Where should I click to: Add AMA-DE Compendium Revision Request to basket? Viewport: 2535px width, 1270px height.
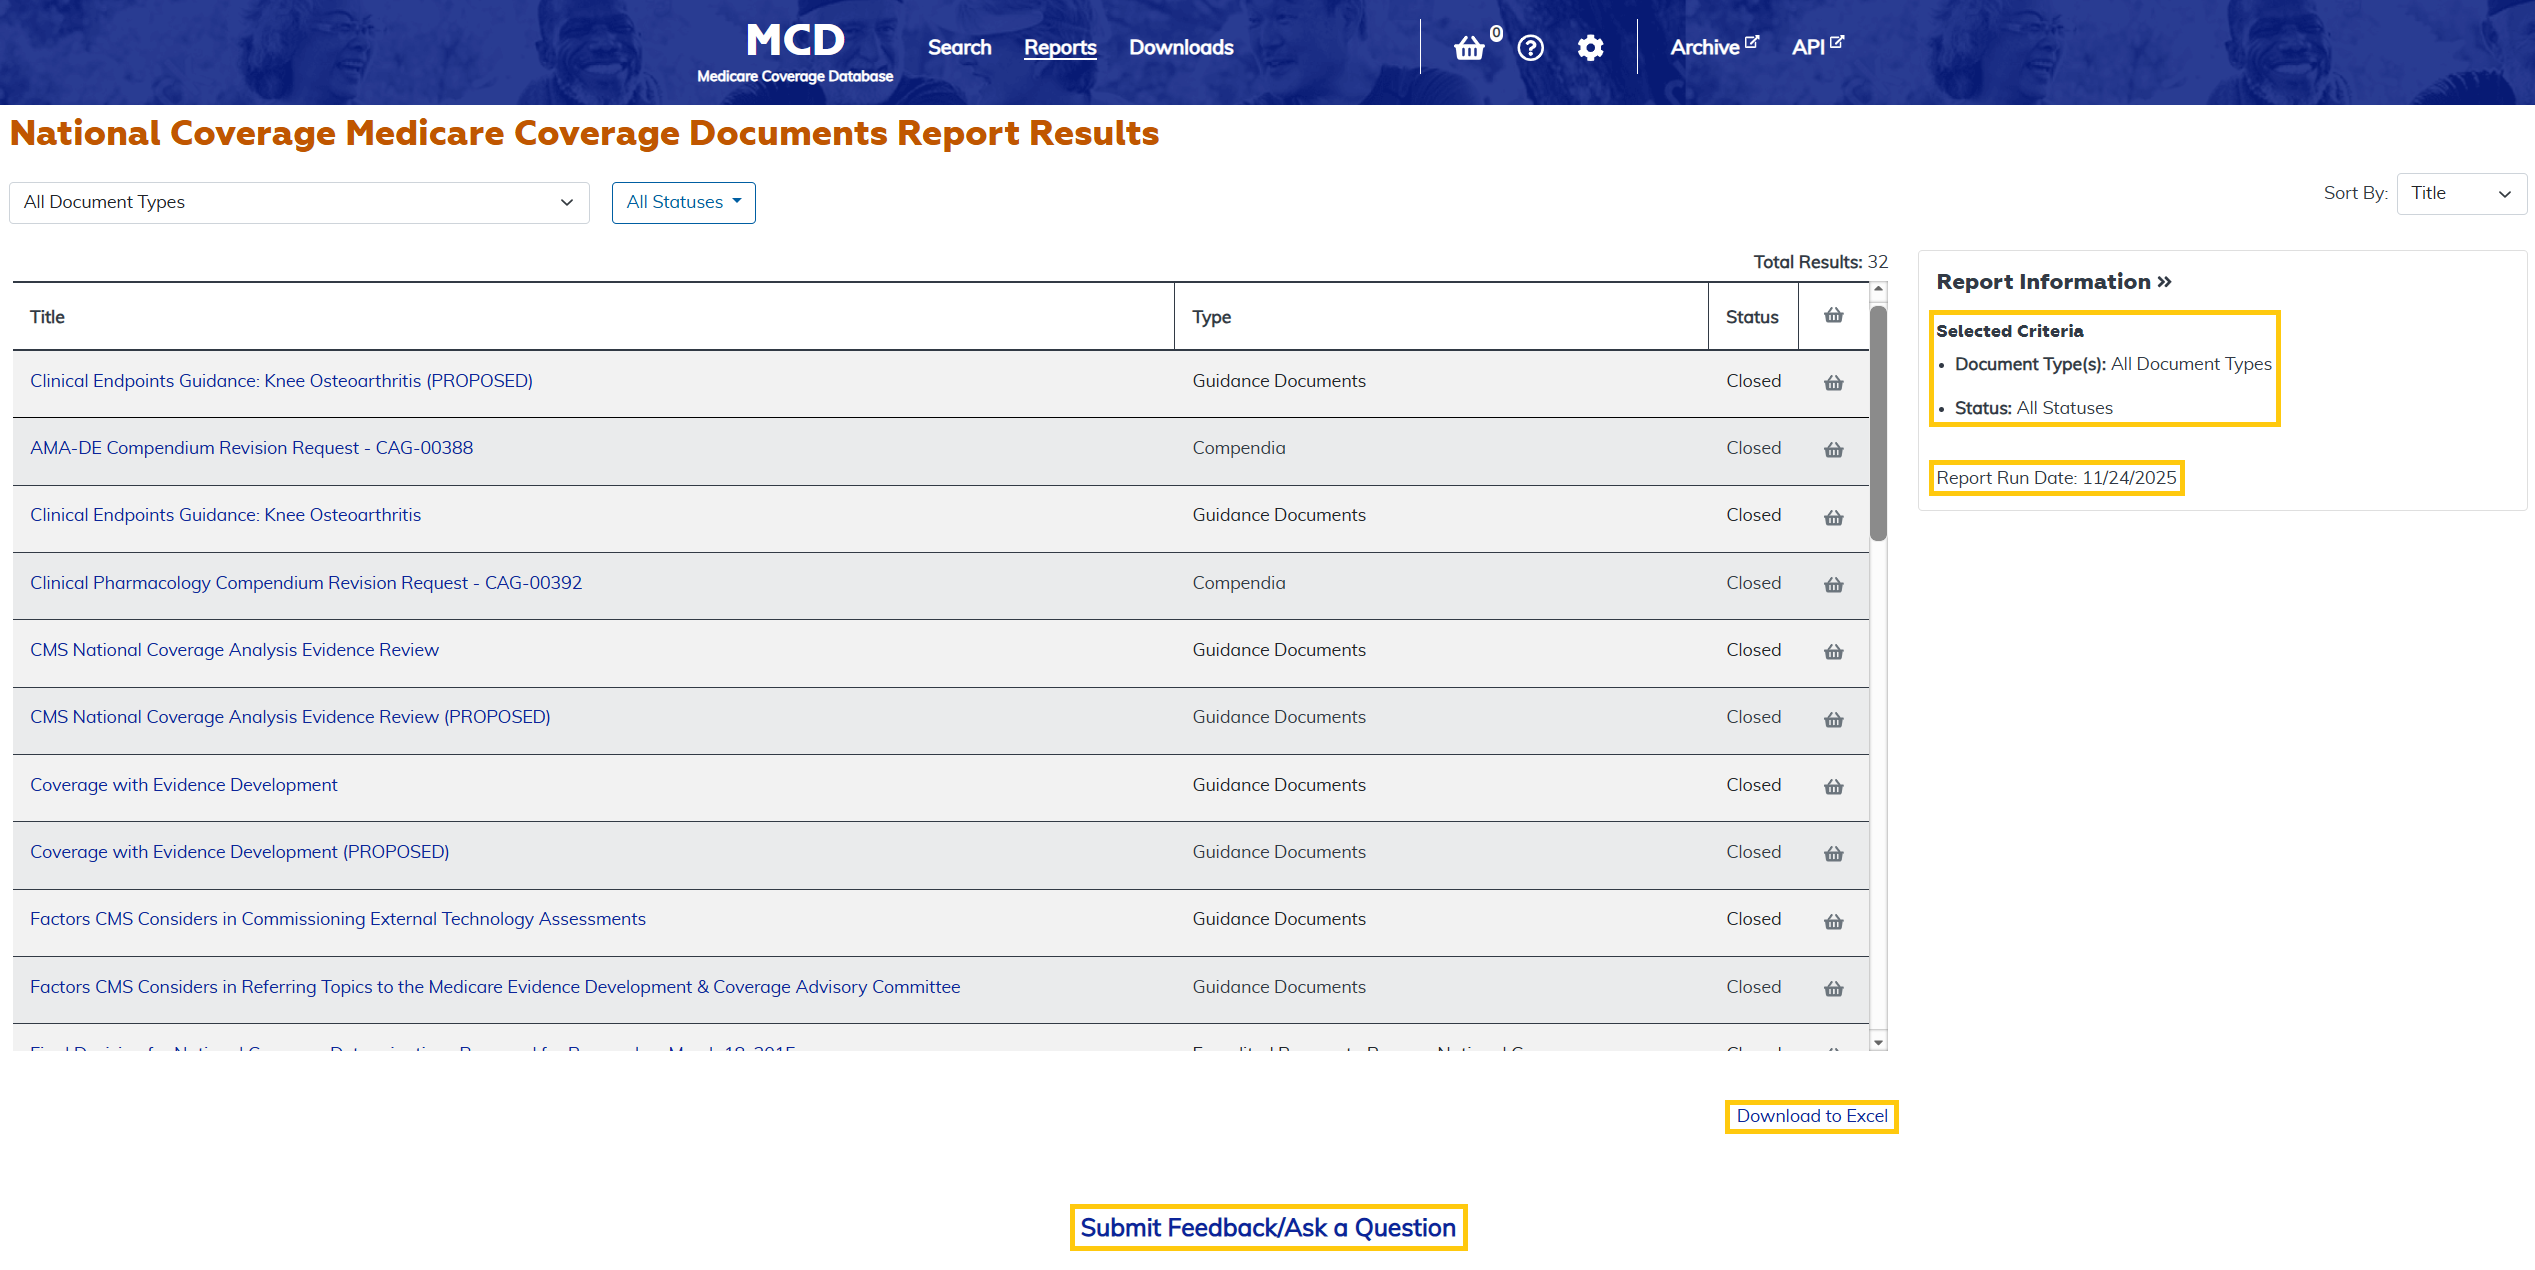(1833, 450)
